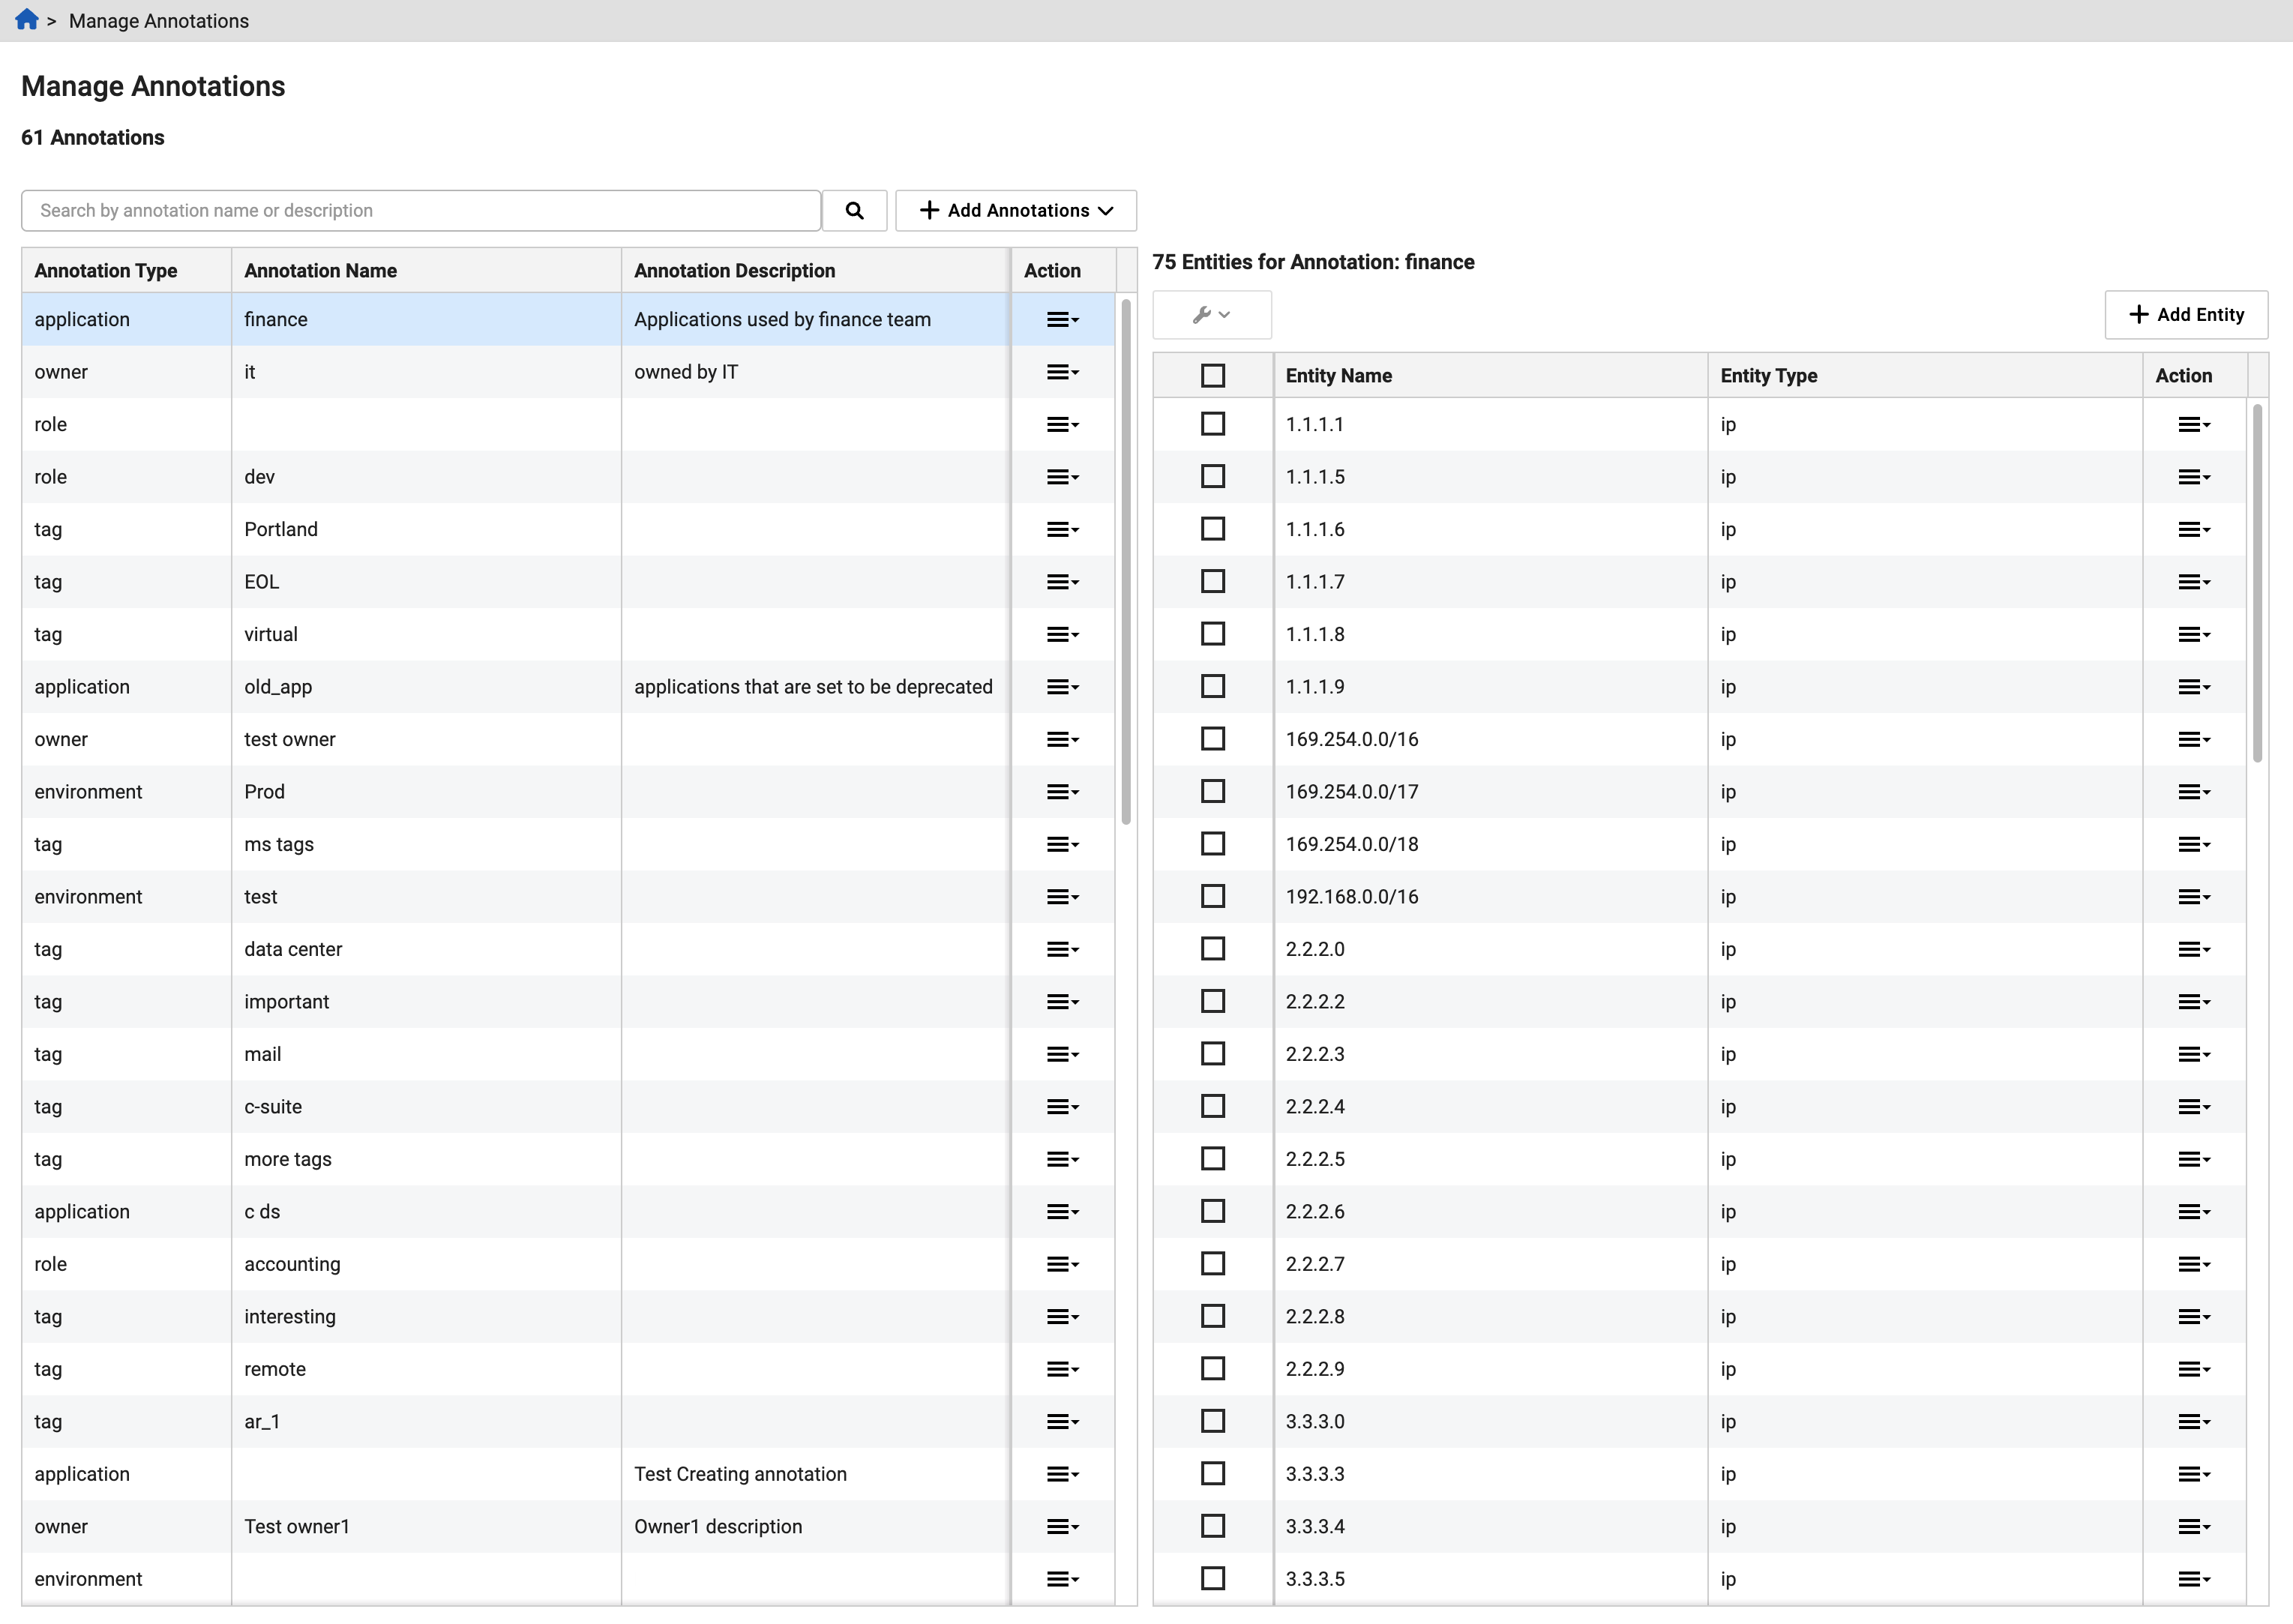Check the checkbox for entity 1.1.1.5
This screenshot has height=1624, width=2293.
[x=1212, y=476]
